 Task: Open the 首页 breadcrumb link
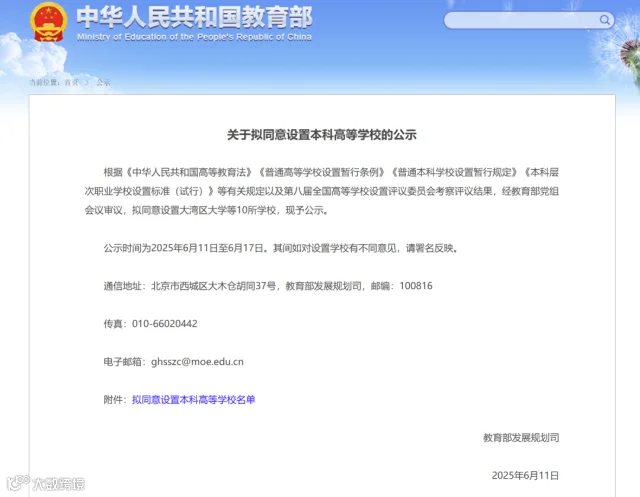tap(71, 82)
